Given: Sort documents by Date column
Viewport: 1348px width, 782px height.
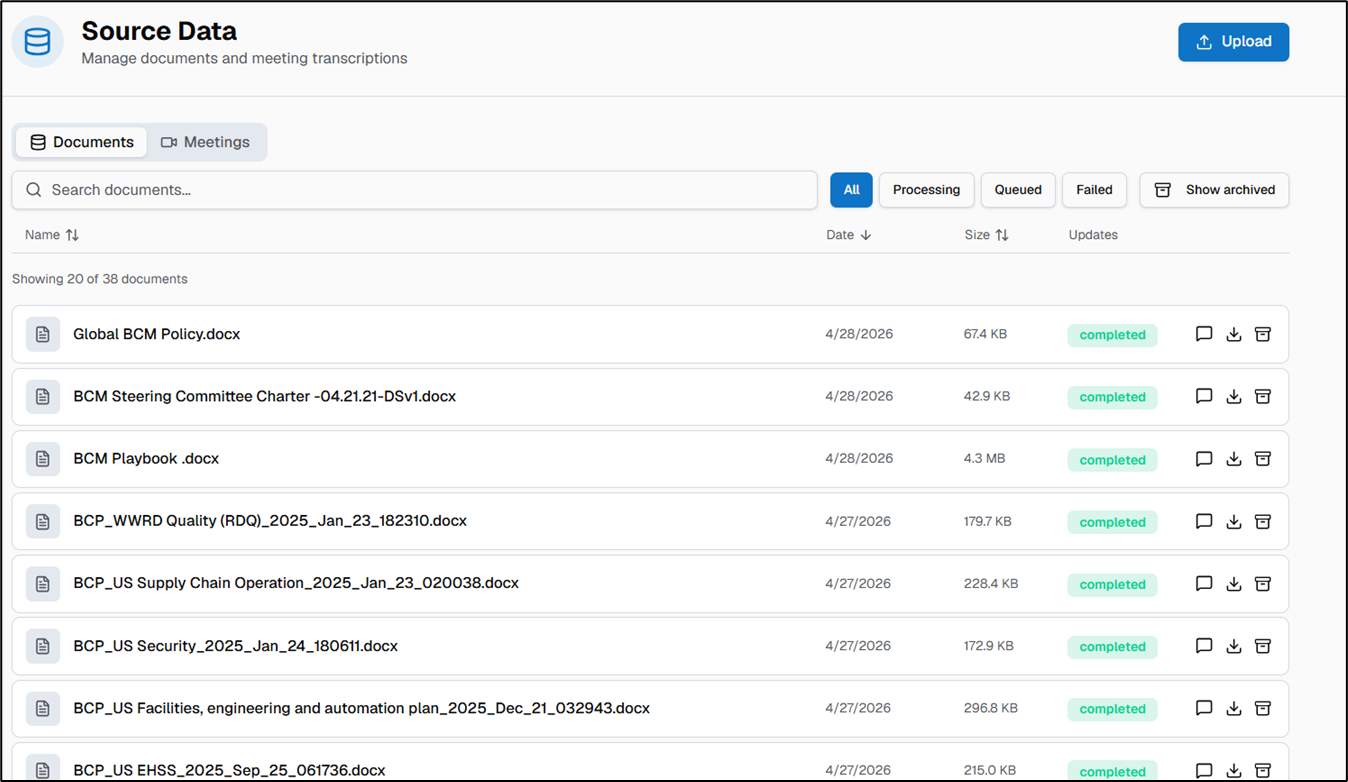Looking at the screenshot, I should point(849,235).
